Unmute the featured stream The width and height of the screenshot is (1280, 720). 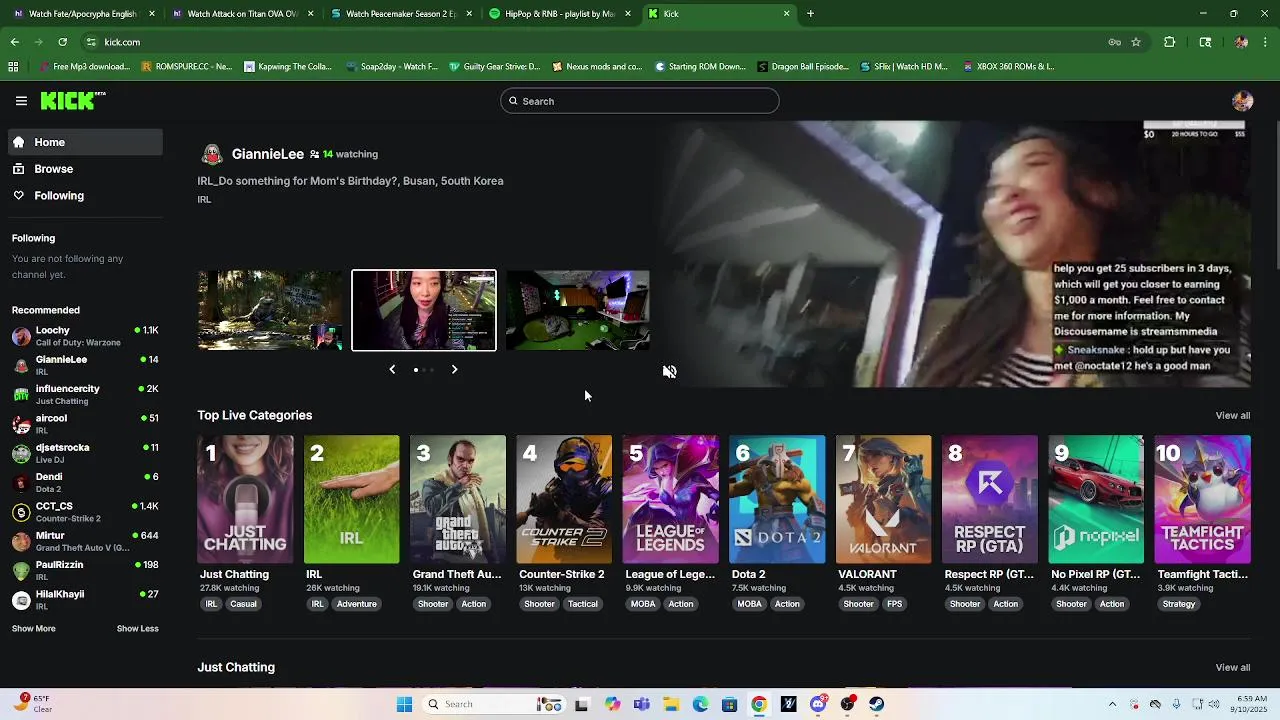[669, 372]
